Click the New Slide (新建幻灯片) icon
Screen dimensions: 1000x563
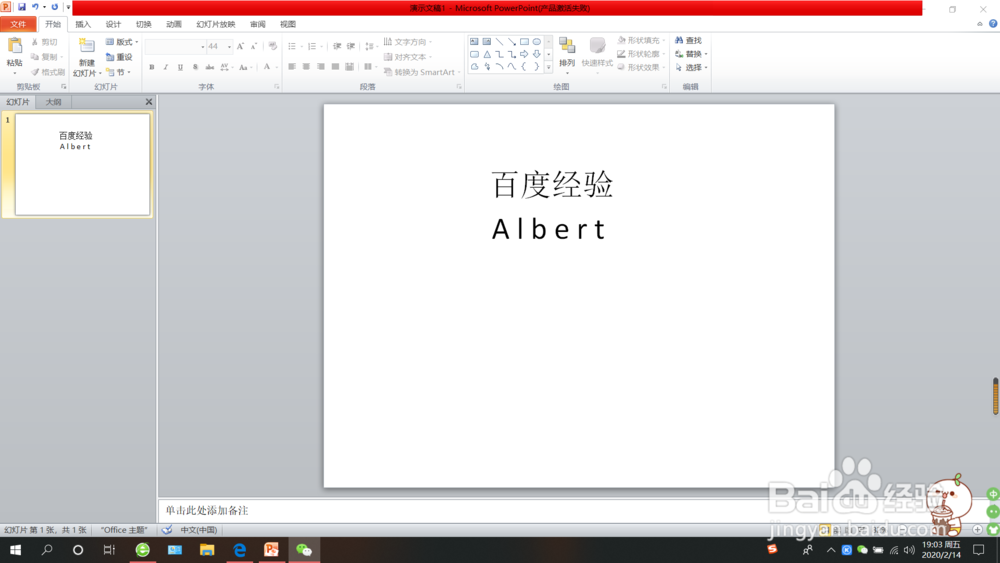[86, 46]
